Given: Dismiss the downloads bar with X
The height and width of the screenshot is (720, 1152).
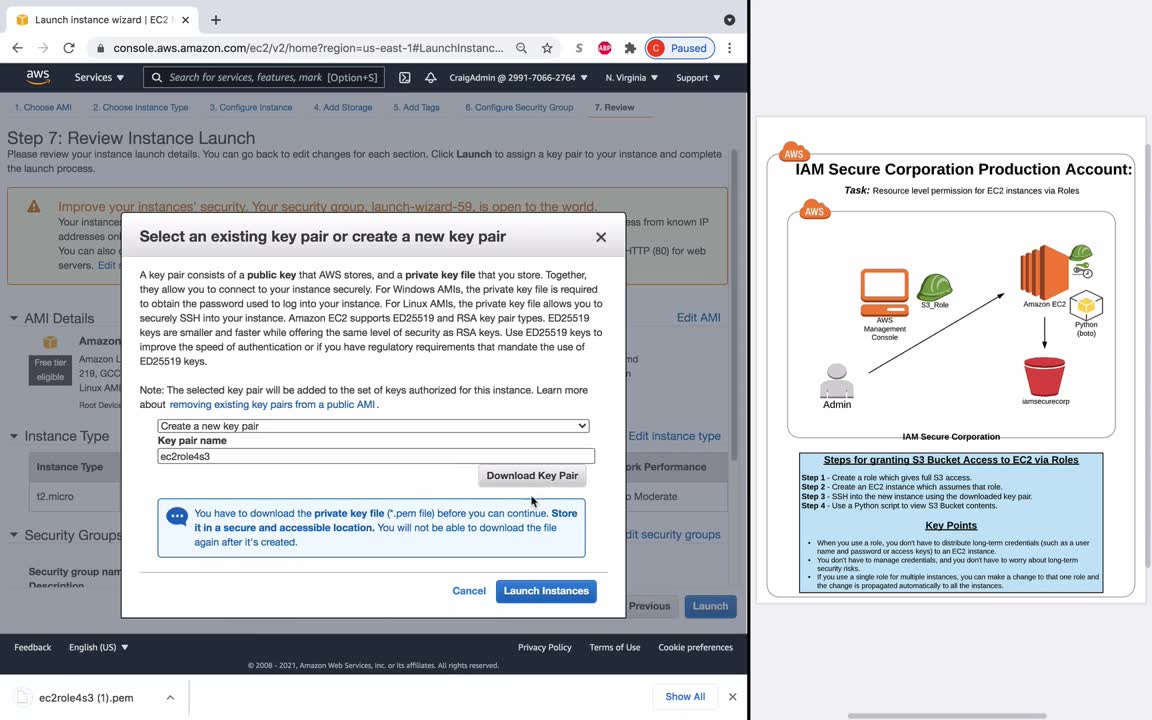Looking at the screenshot, I should click(732, 696).
